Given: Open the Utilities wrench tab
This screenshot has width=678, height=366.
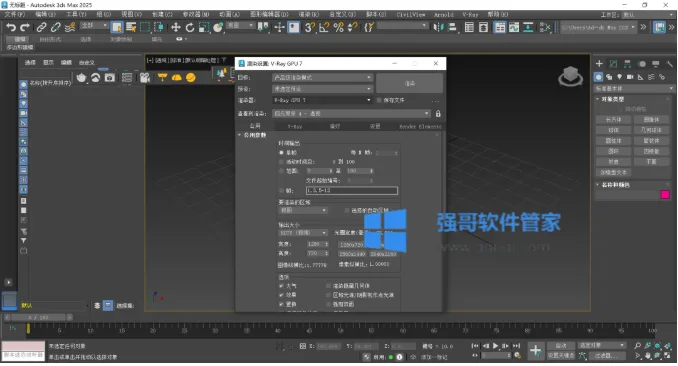Looking at the screenshot, I should [x=670, y=64].
